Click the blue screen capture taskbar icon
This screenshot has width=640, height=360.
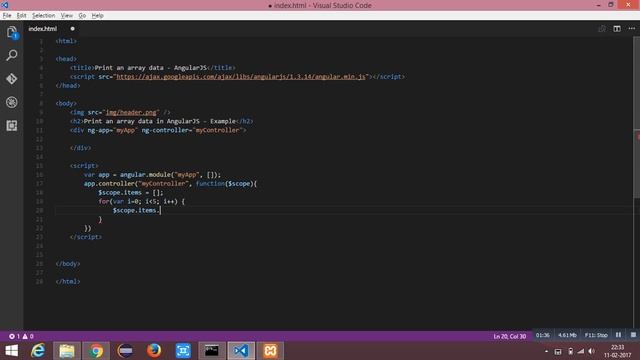tap(183, 351)
